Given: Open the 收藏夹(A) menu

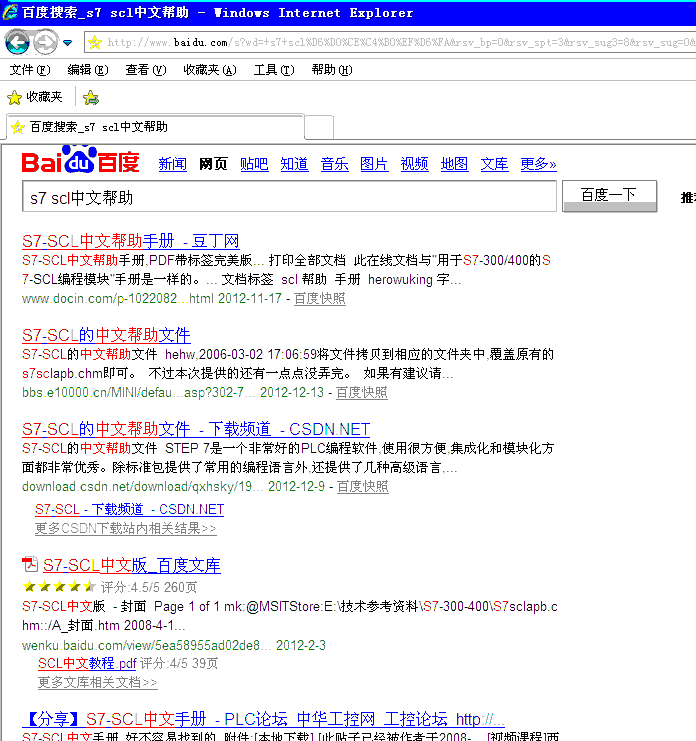Looking at the screenshot, I should click(210, 70).
